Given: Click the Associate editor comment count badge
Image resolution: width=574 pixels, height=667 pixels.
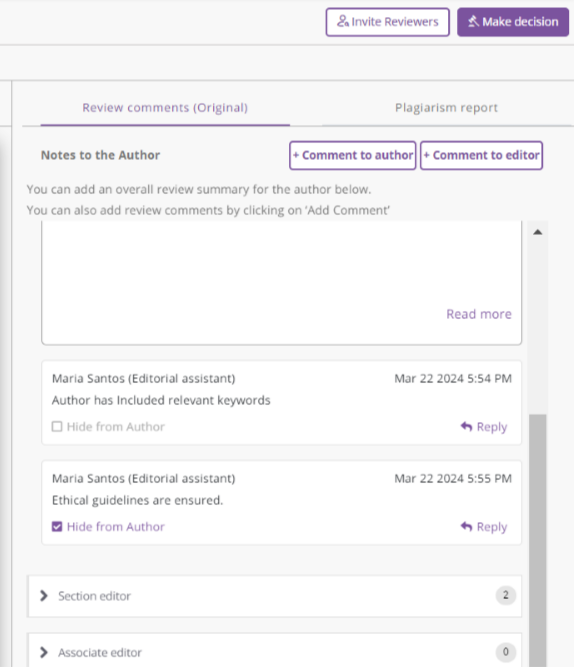Looking at the screenshot, I should tap(505, 652).
